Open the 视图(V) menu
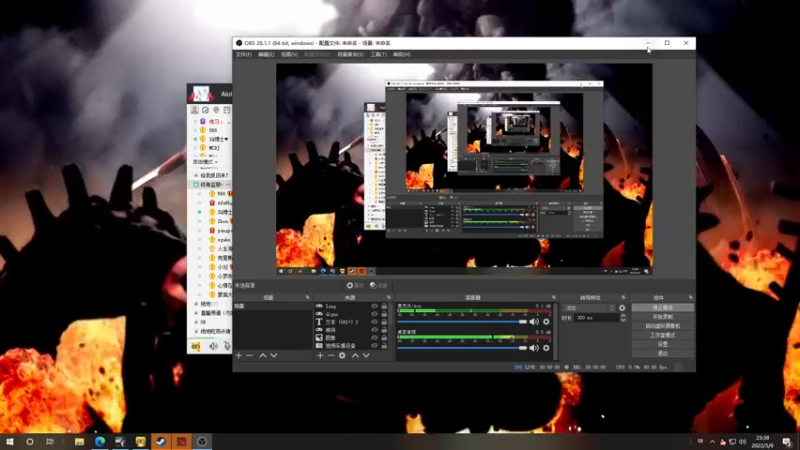This screenshot has width=800, height=450. (x=289, y=54)
